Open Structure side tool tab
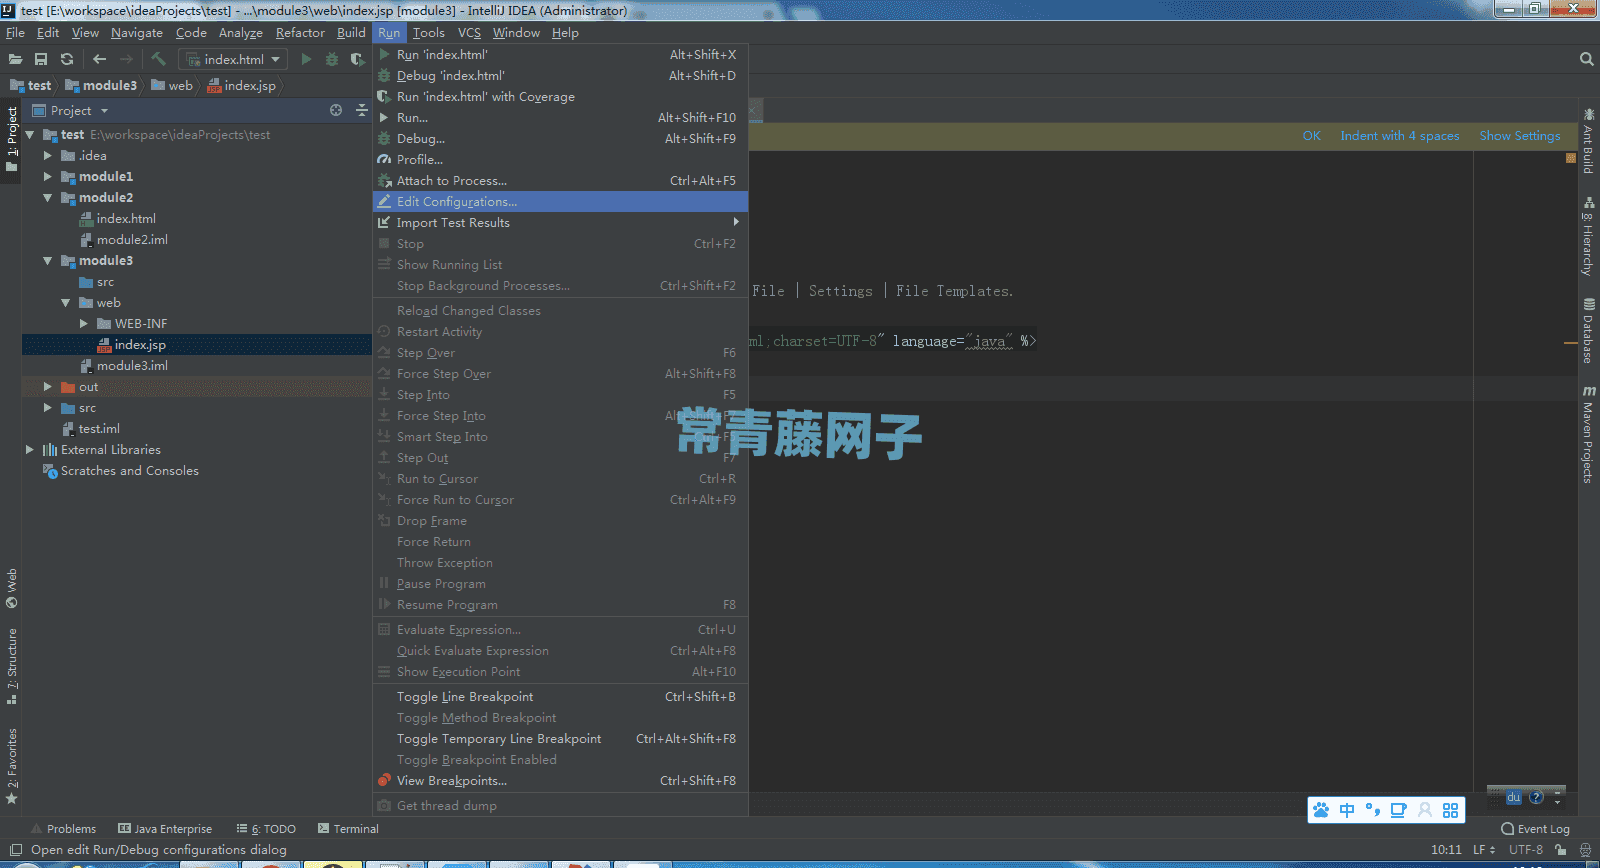Screen dimensions: 1600x868 [x=12, y=665]
